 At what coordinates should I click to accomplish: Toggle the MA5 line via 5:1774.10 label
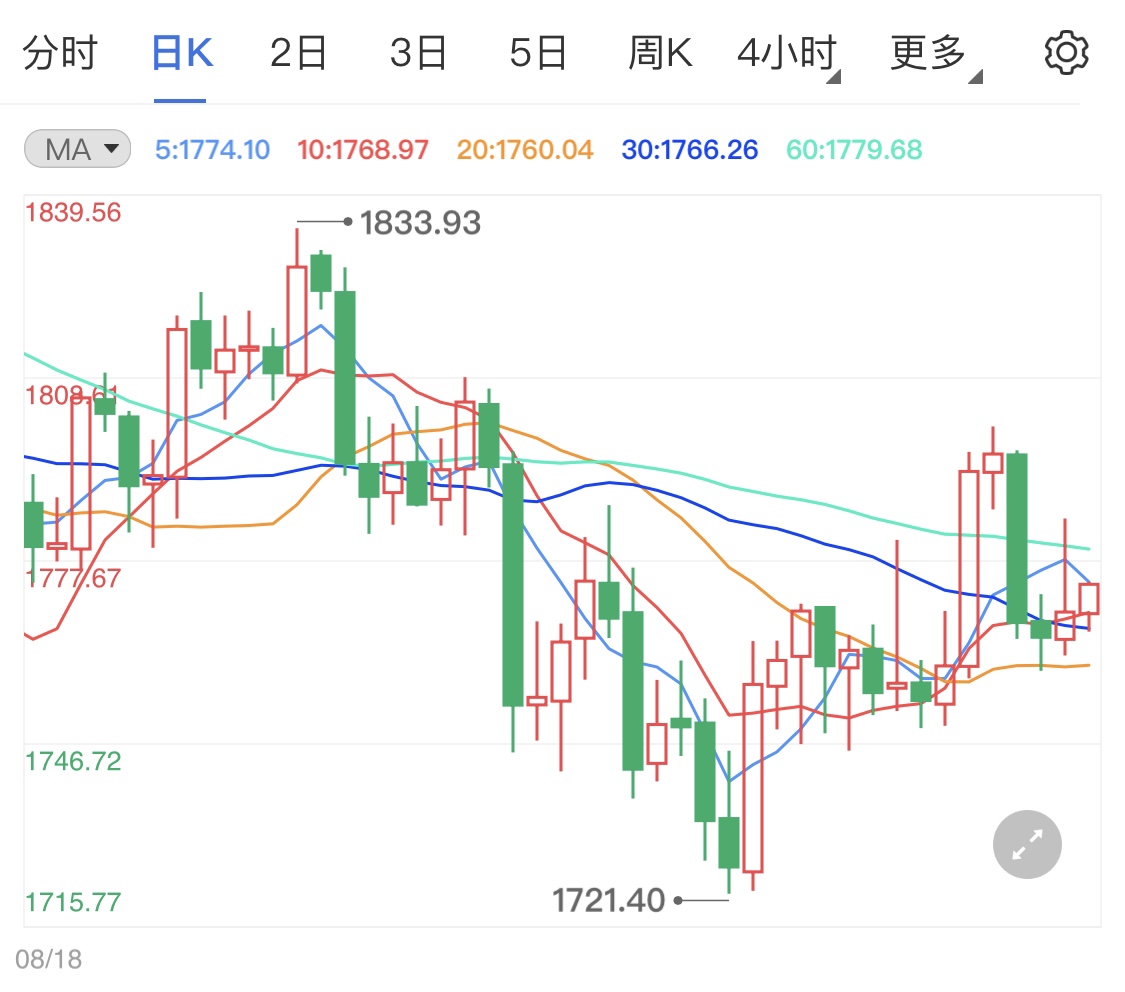(x=213, y=147)
